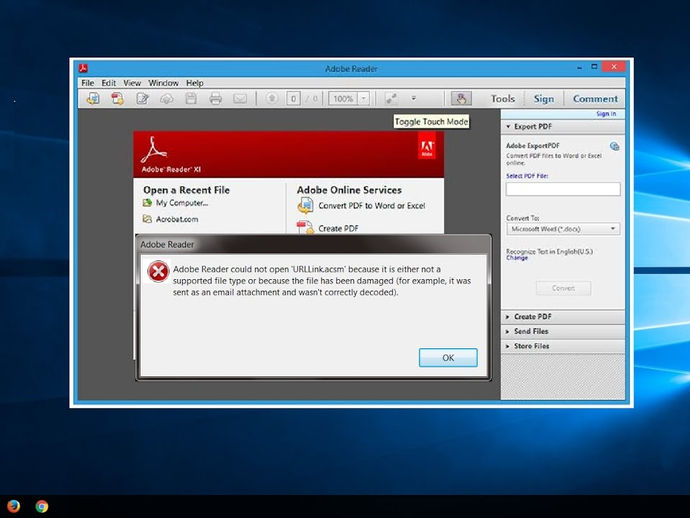
Task: Click the Email envelope toolbar icon
Action: 240,99
